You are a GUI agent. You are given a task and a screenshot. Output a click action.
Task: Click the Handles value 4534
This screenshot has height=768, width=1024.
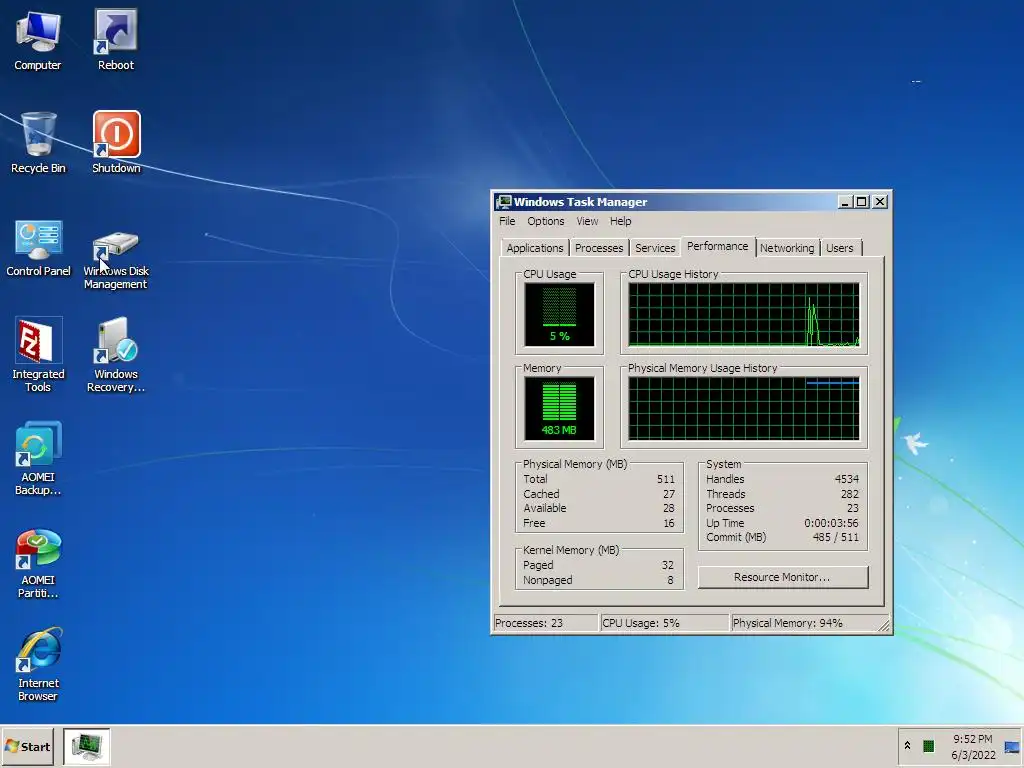(x=846, y=479)
